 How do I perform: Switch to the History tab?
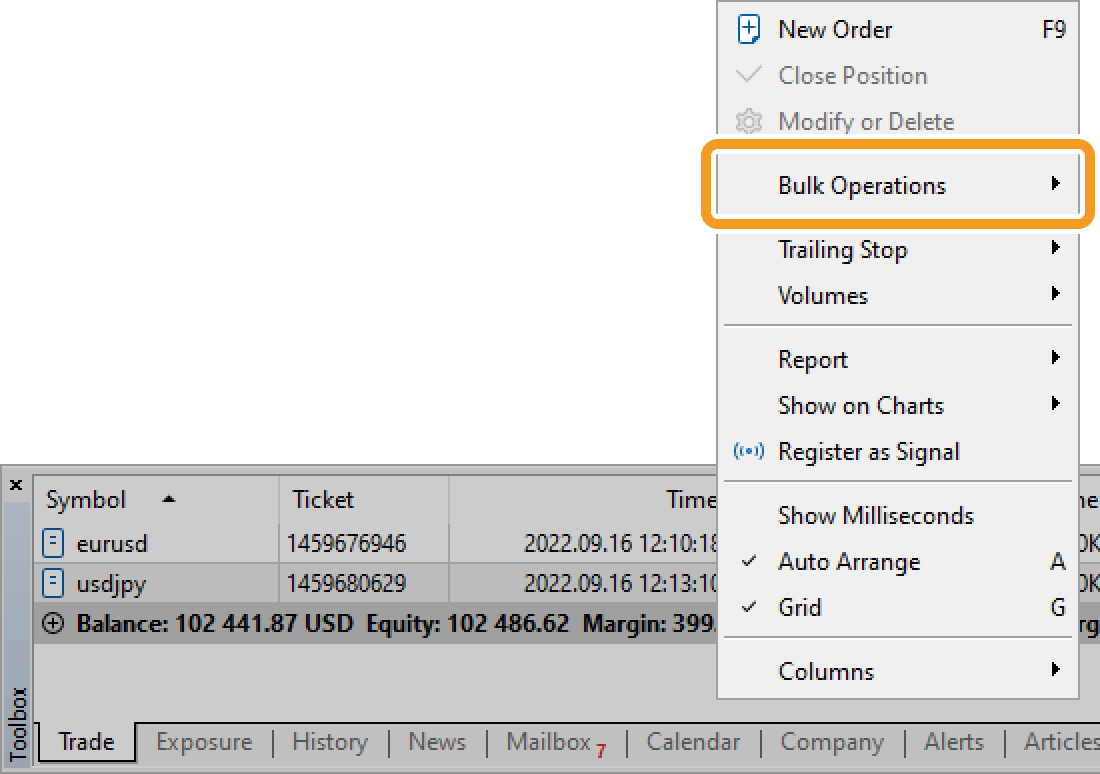coord(330,742)
